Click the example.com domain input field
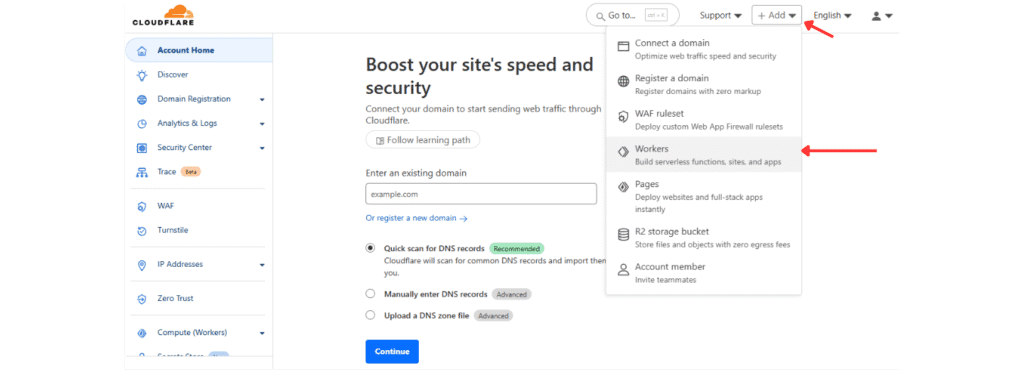 pos(481,194)
